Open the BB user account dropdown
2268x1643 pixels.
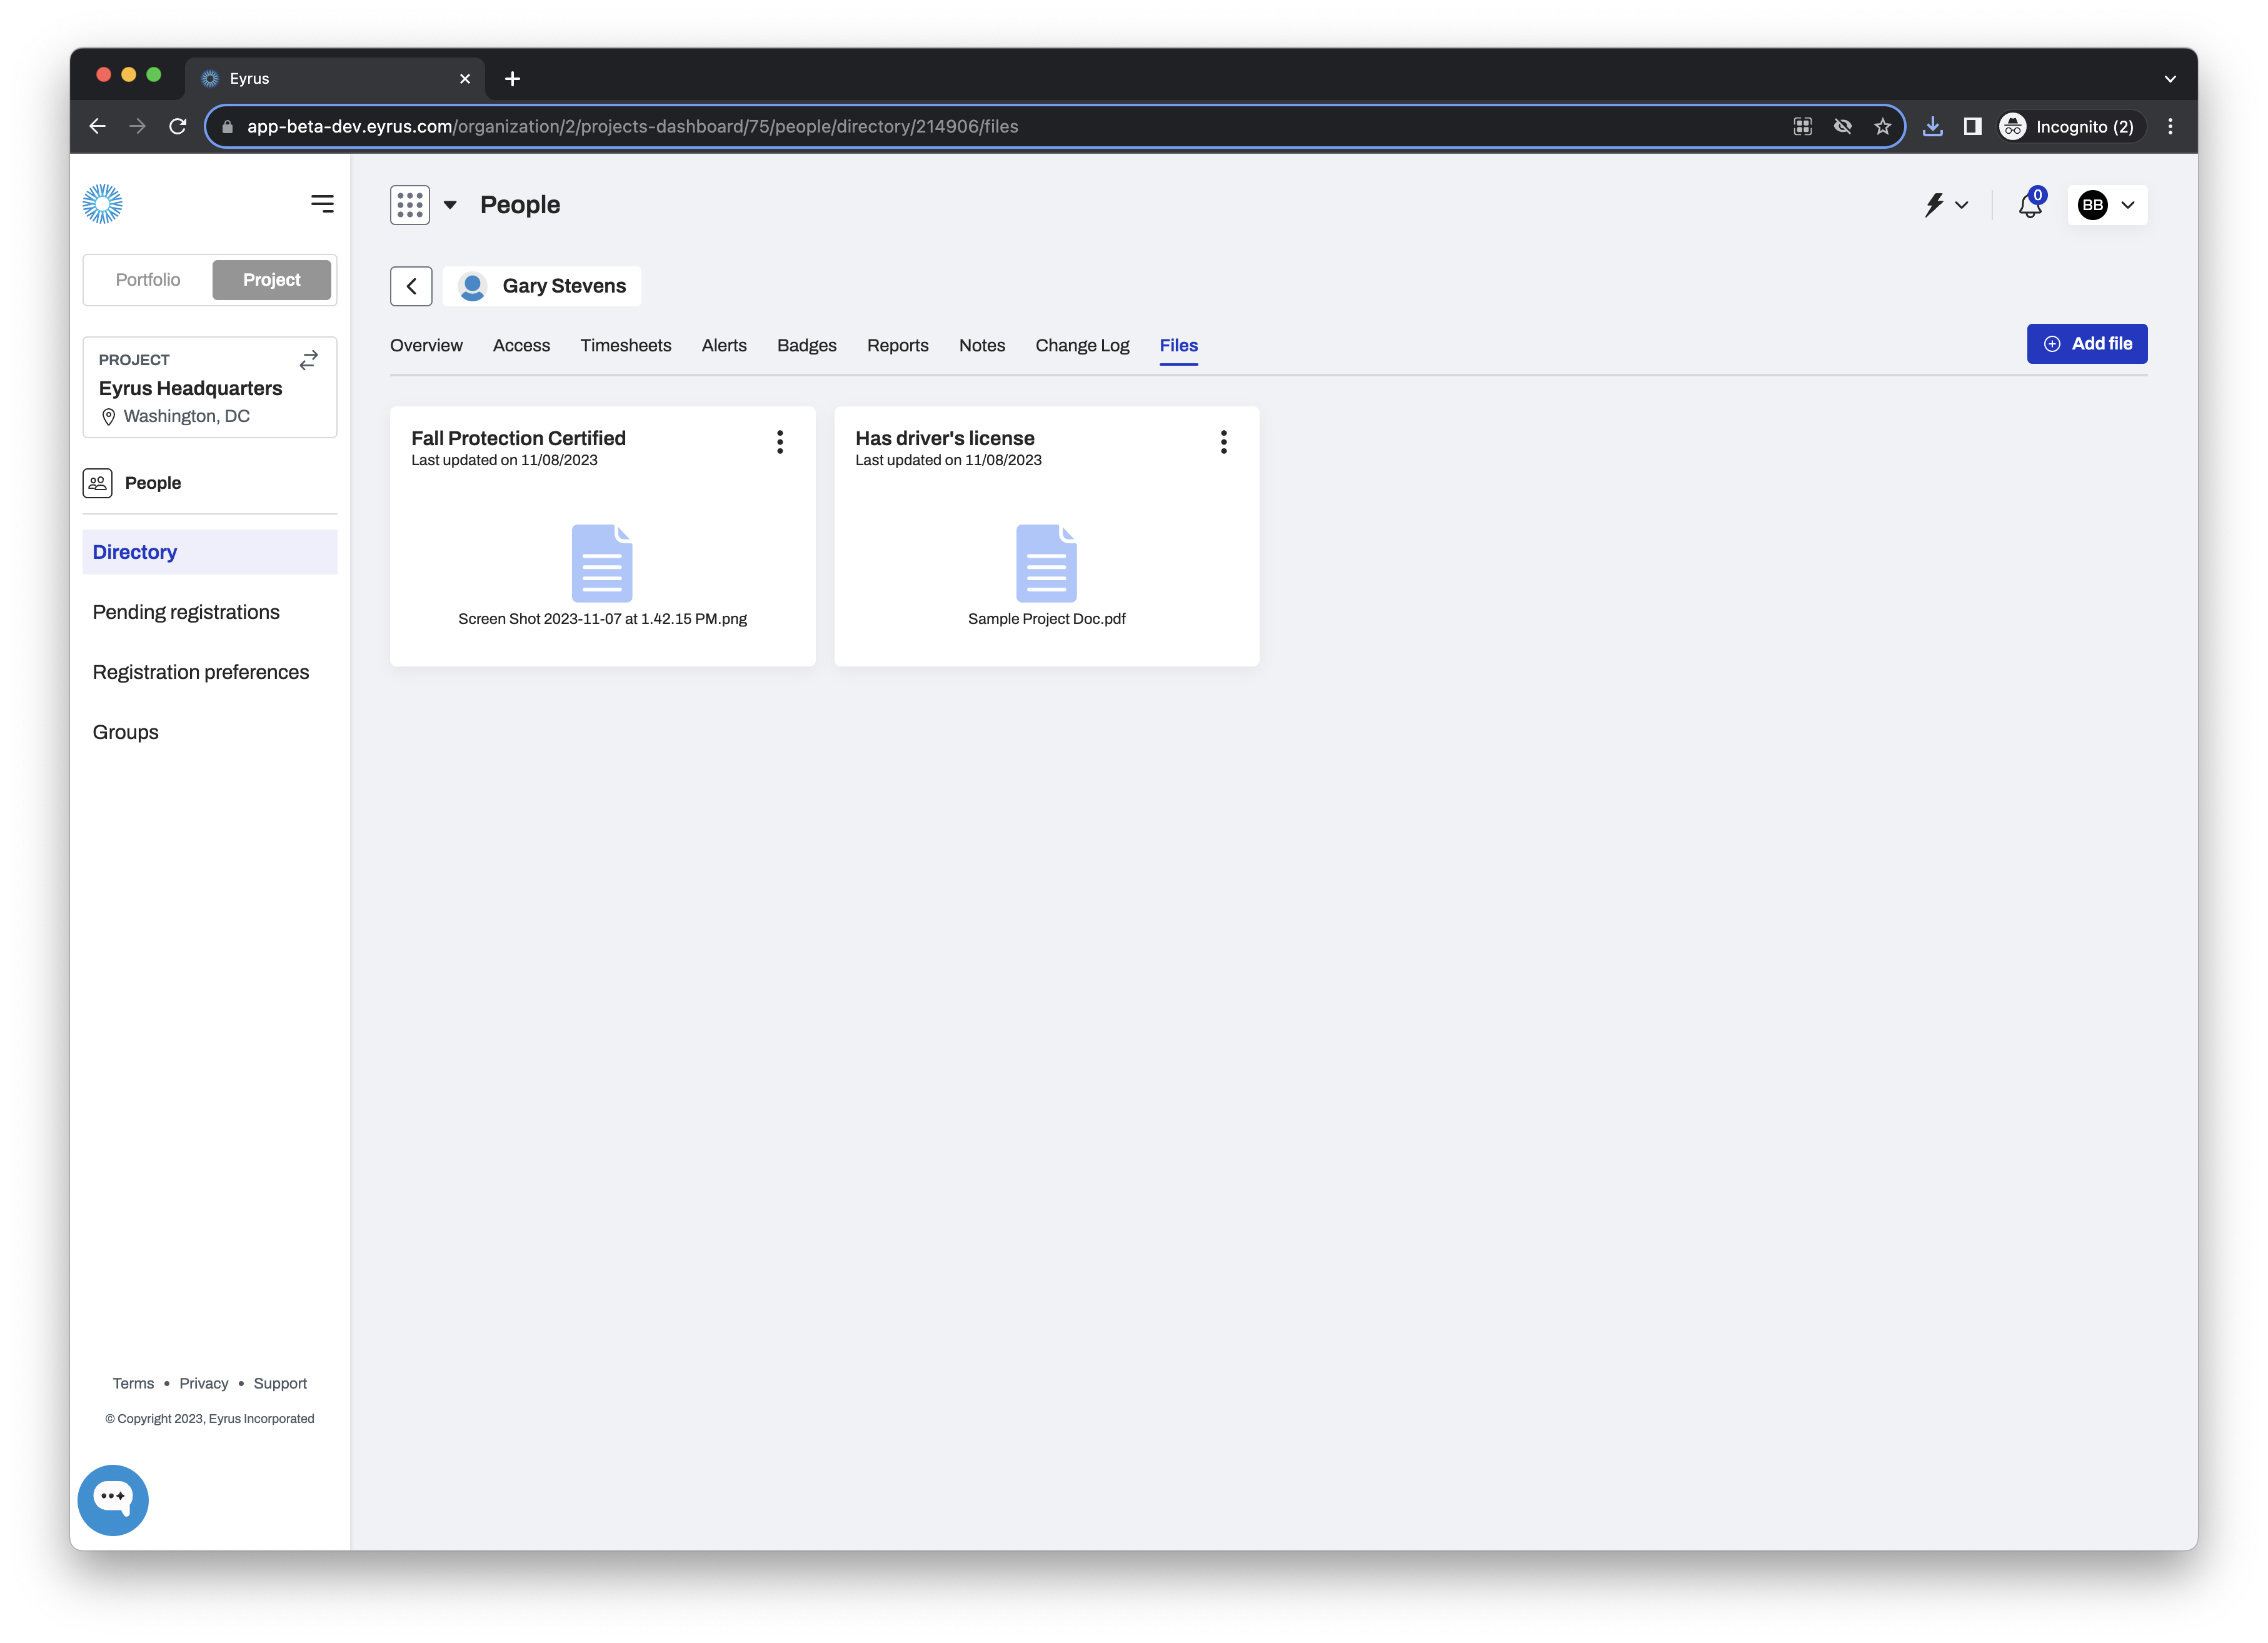coord(2107,205)
